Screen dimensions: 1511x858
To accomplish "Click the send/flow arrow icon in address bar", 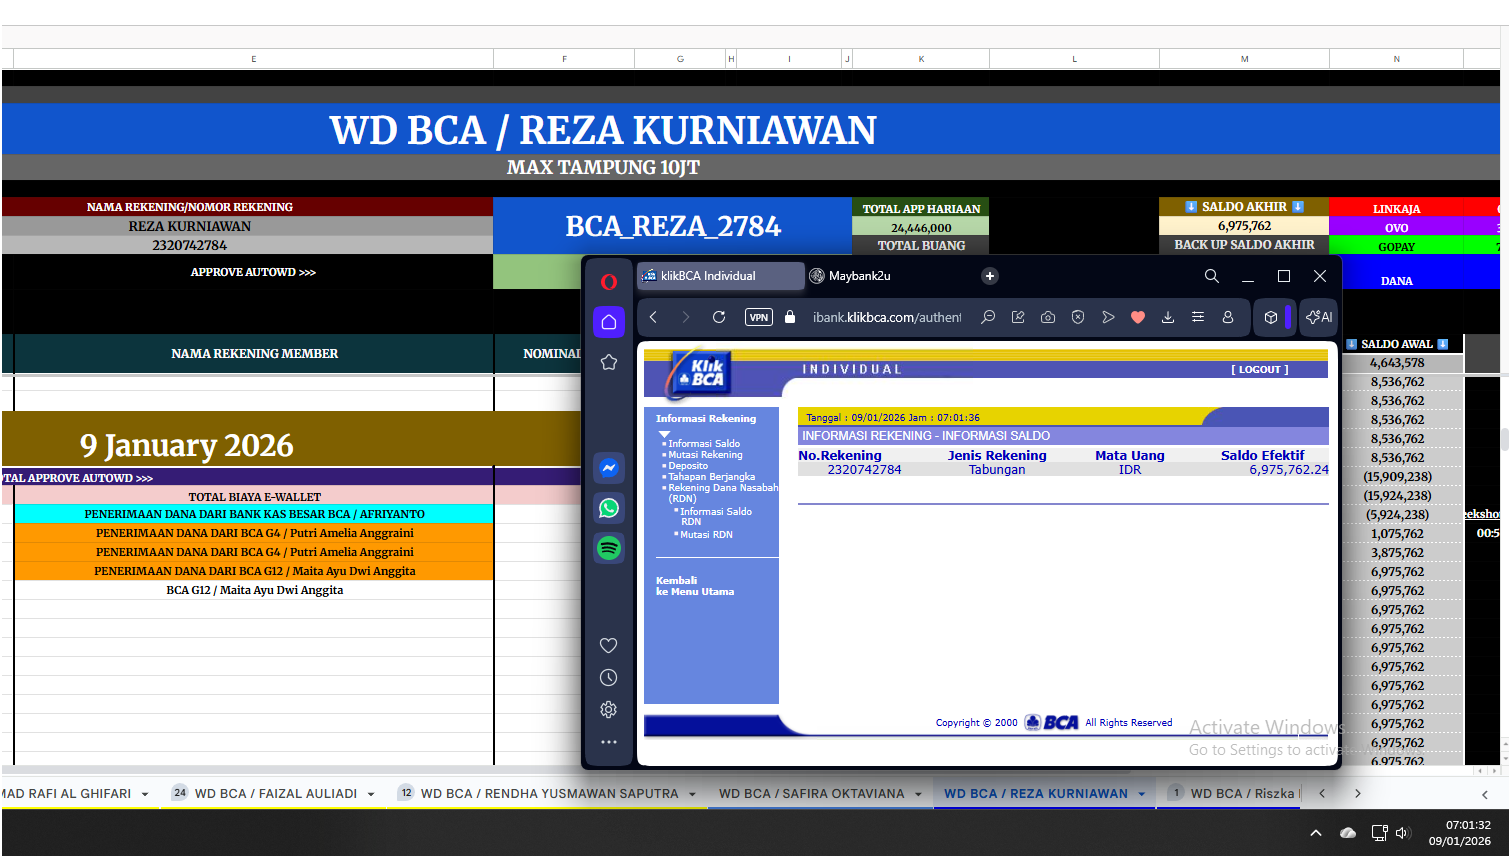I will point(1108,317).
